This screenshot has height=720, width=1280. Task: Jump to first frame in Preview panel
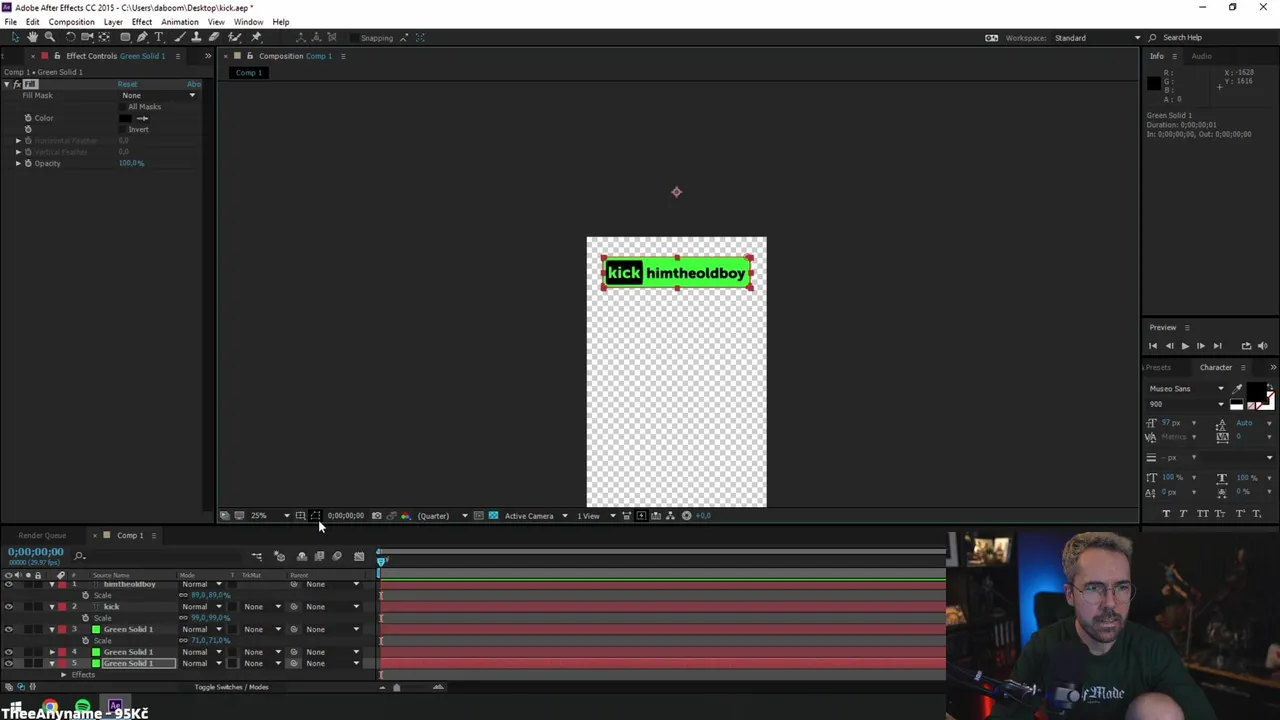(x=1153, y=346)
